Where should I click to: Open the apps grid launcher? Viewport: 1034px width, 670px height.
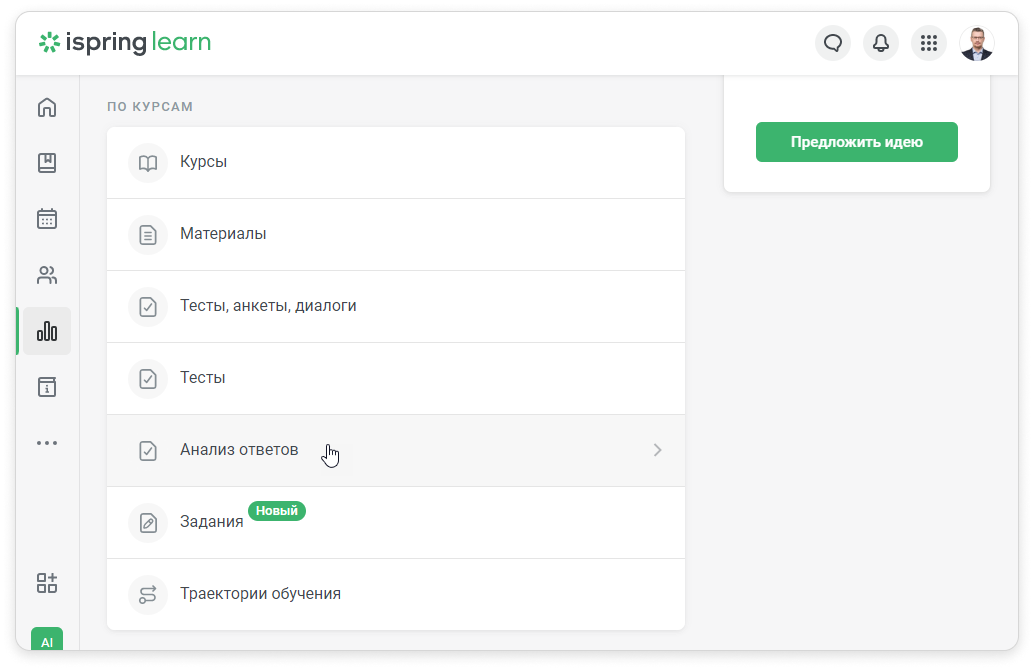(929, 44)
